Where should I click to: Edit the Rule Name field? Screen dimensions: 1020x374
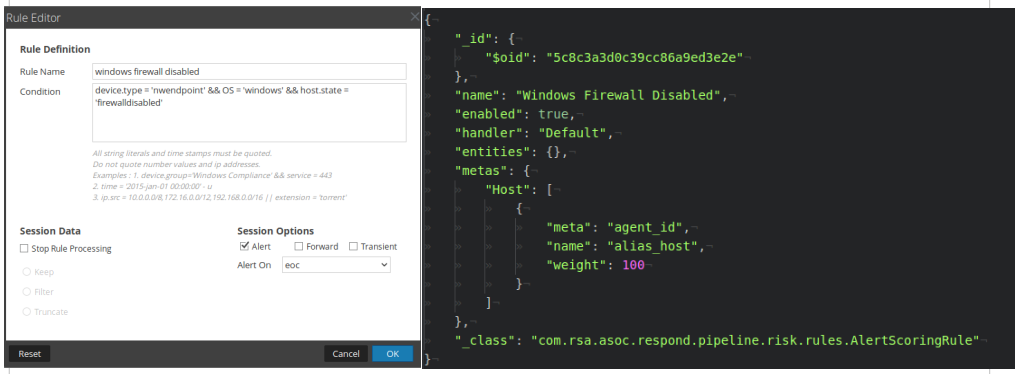[x=249, y=71]
